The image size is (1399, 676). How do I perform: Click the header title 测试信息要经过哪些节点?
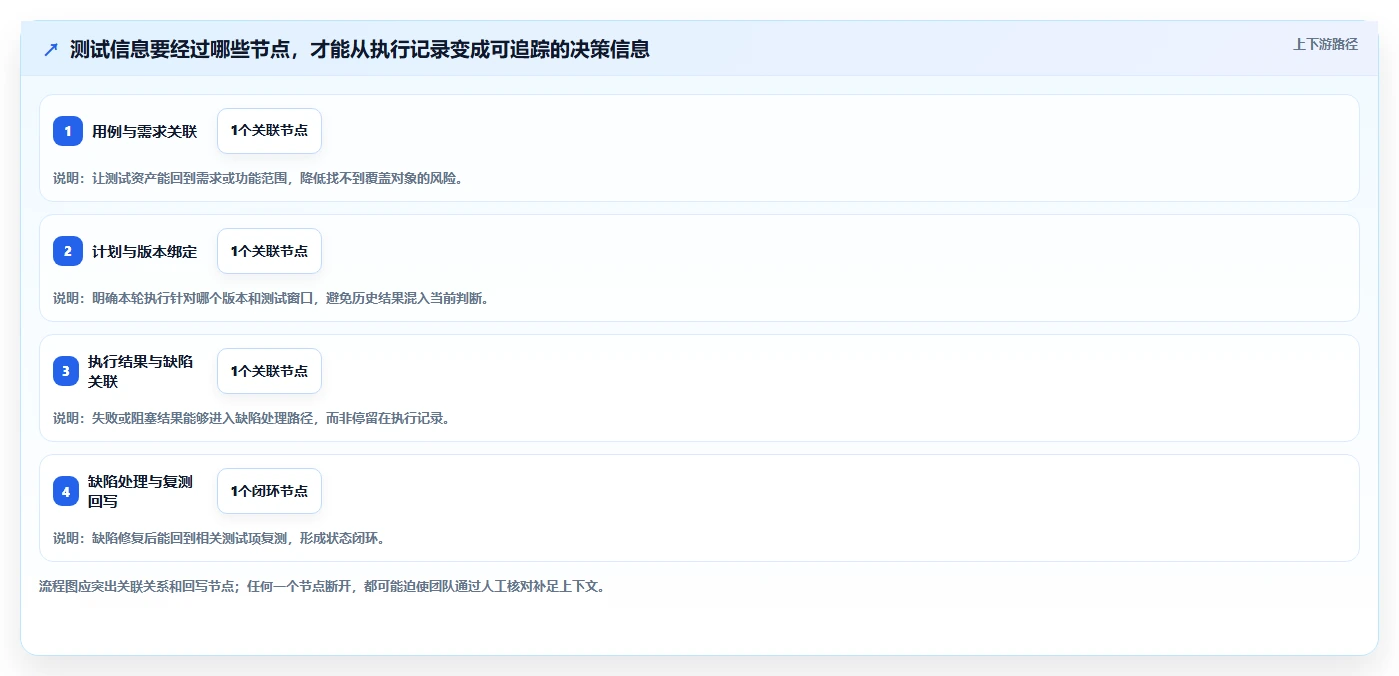[x=359, y=49]
